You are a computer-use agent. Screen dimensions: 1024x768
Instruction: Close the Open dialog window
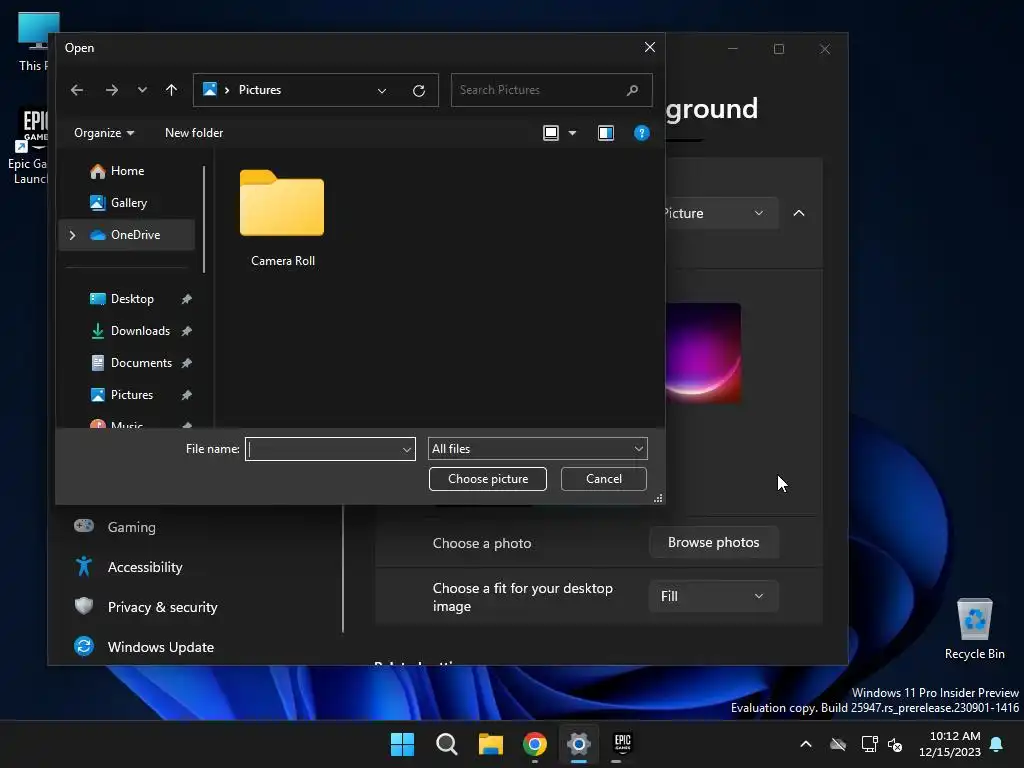(650, 48)
